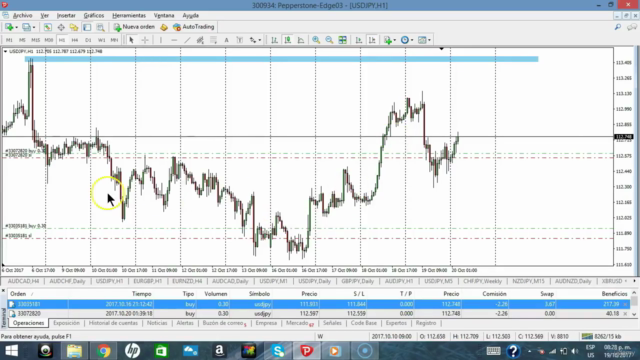Switch chart to H4 timeframe

[75, 40]
